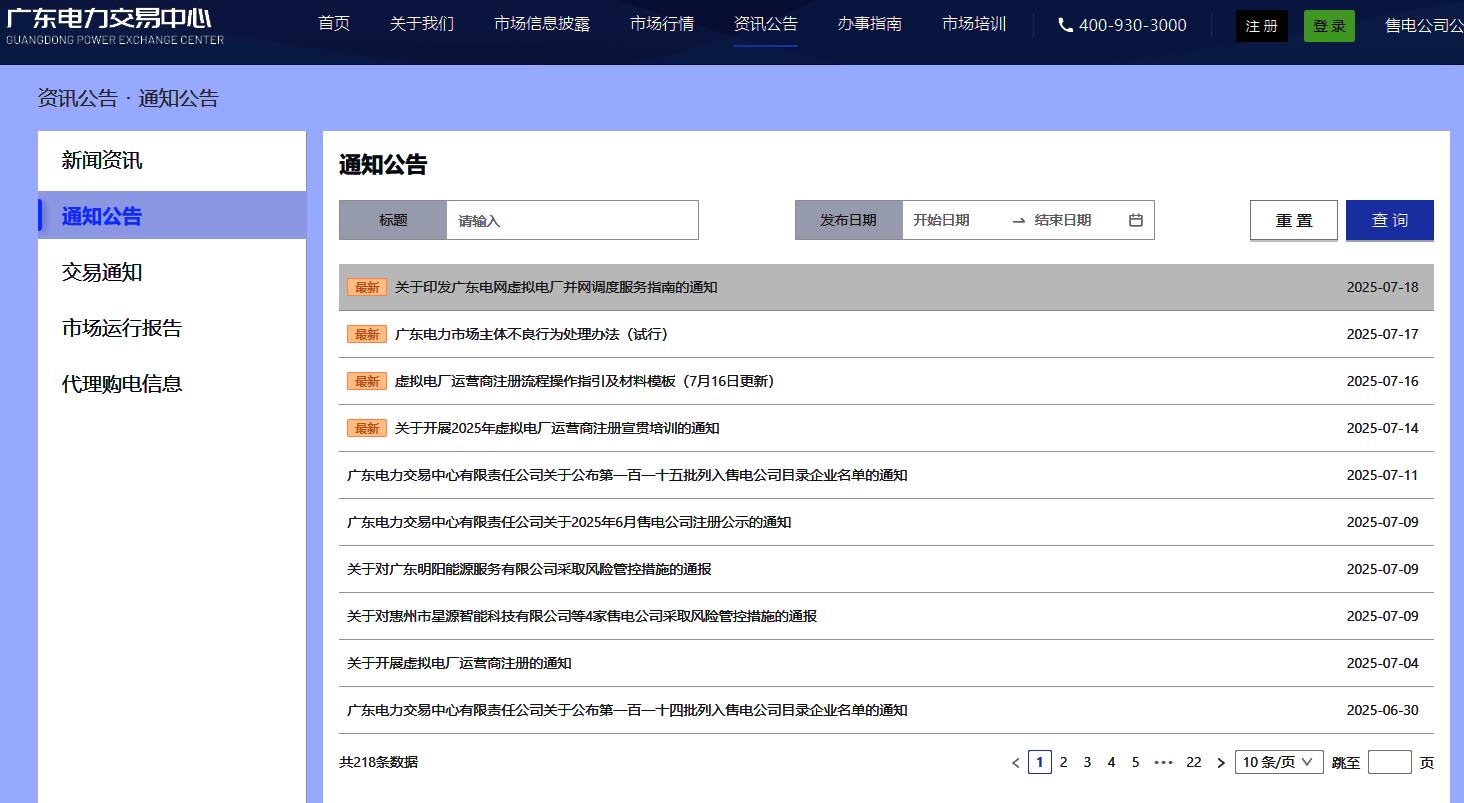Click the Guangdong Power Exchange Center logo
Image resolution: width=1464 pixels, height=803 pixels.
coord(115,25)
